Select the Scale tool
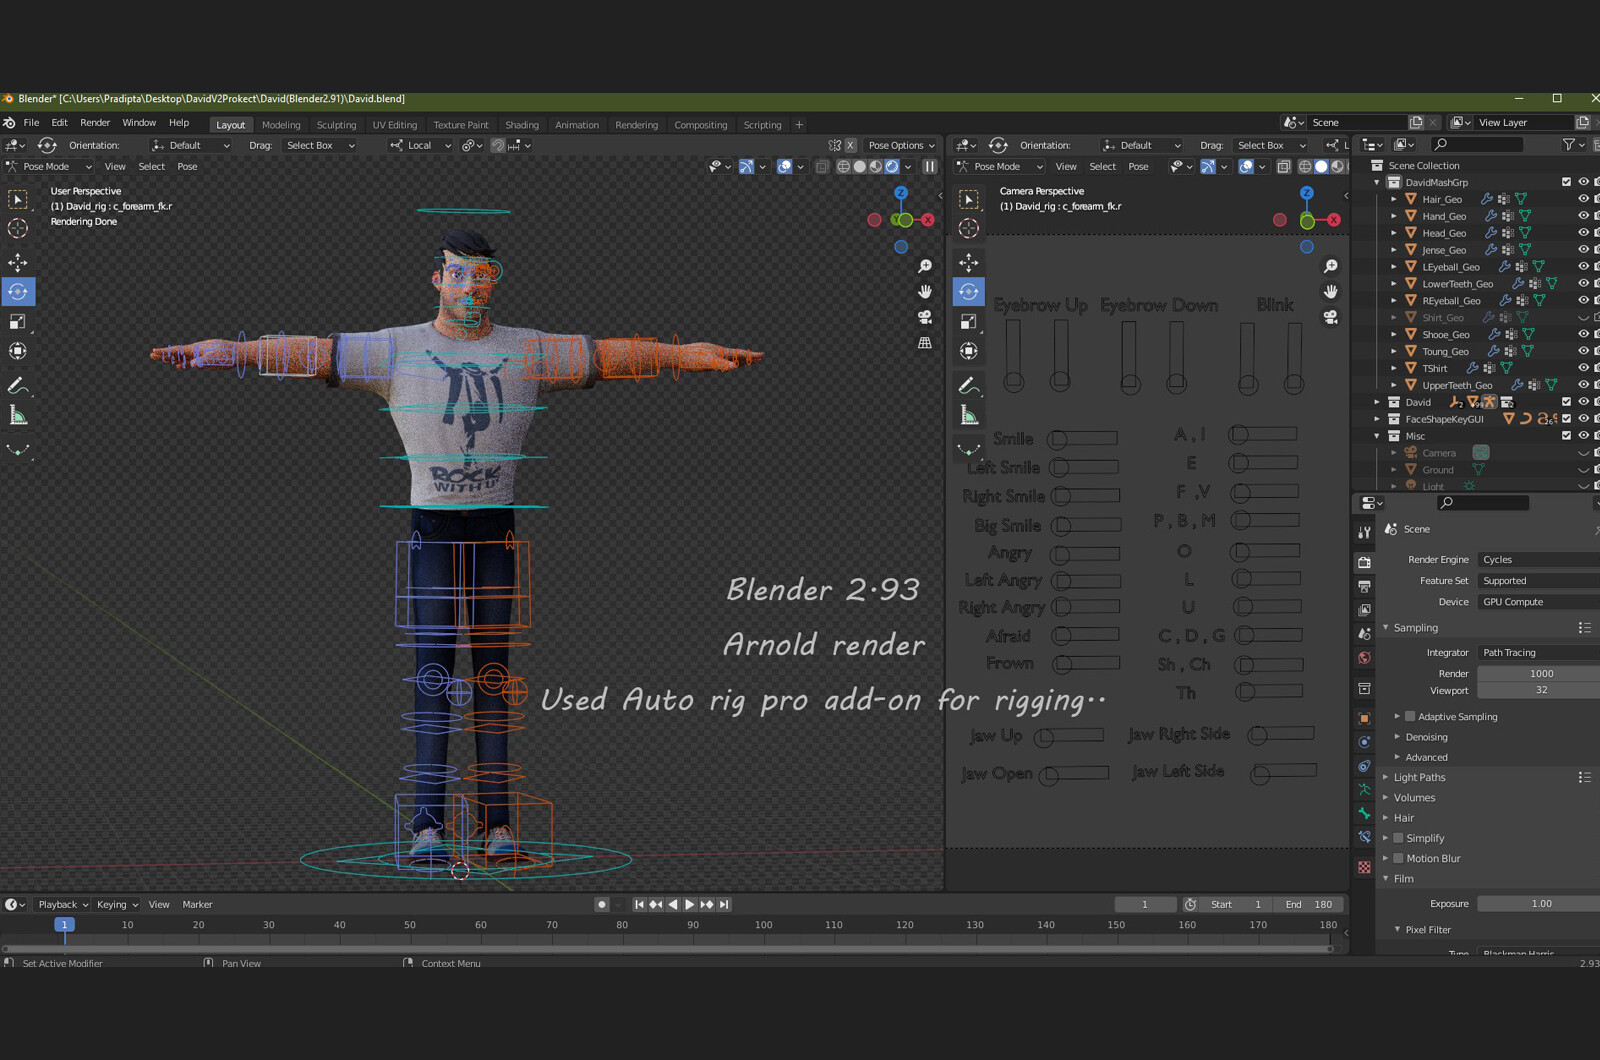 pyautogui.click(x=18, y=321)
